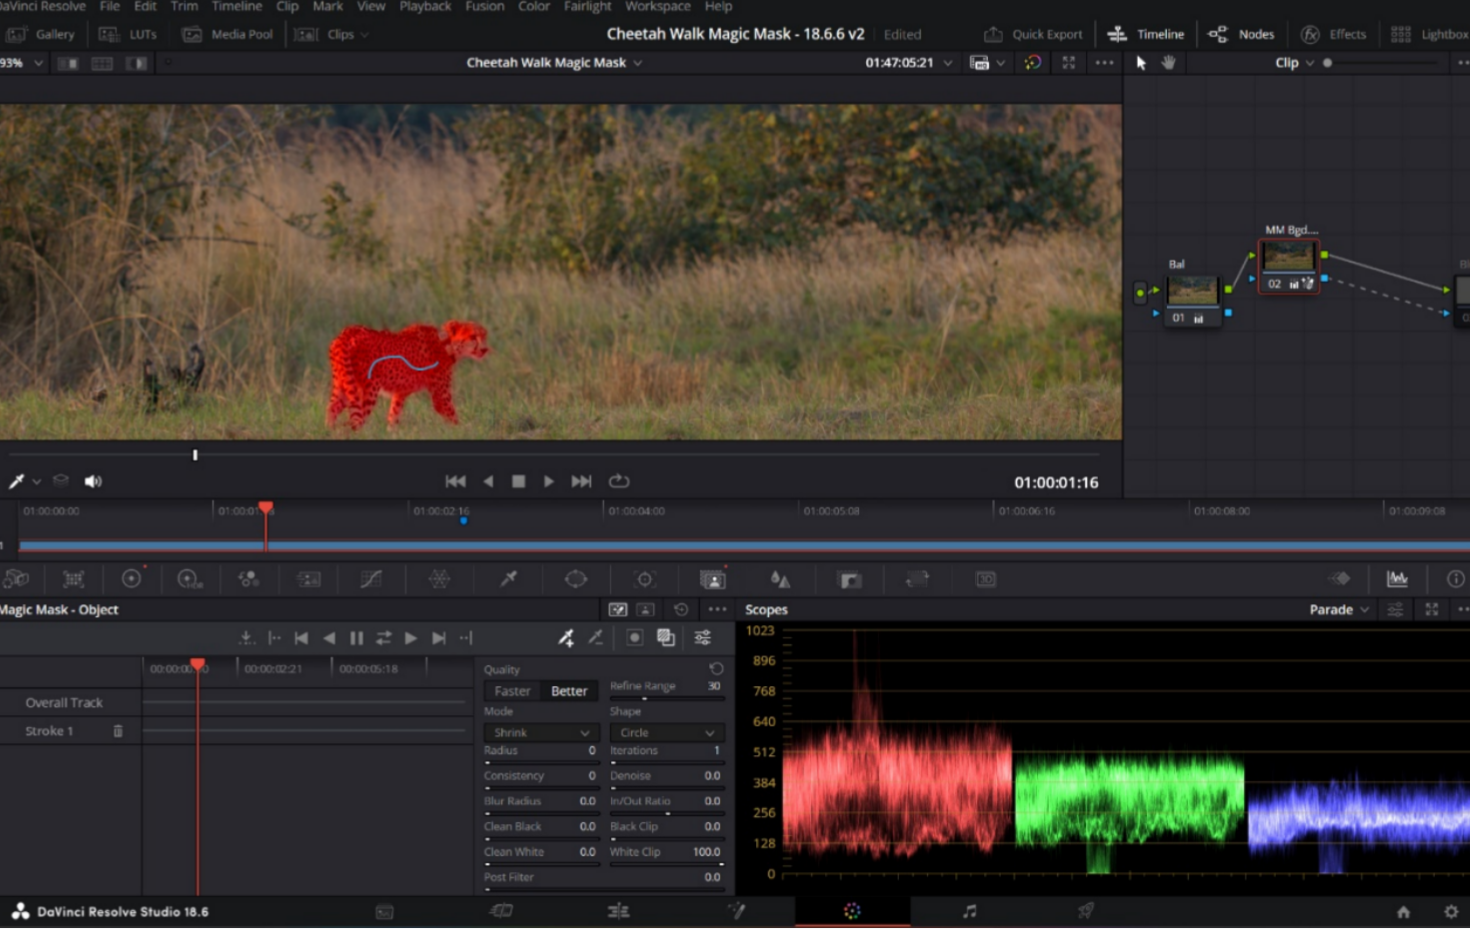Expand the viewer to full screen
The height and width of the screenshot is (929, 1470).
click(1069, 62)
